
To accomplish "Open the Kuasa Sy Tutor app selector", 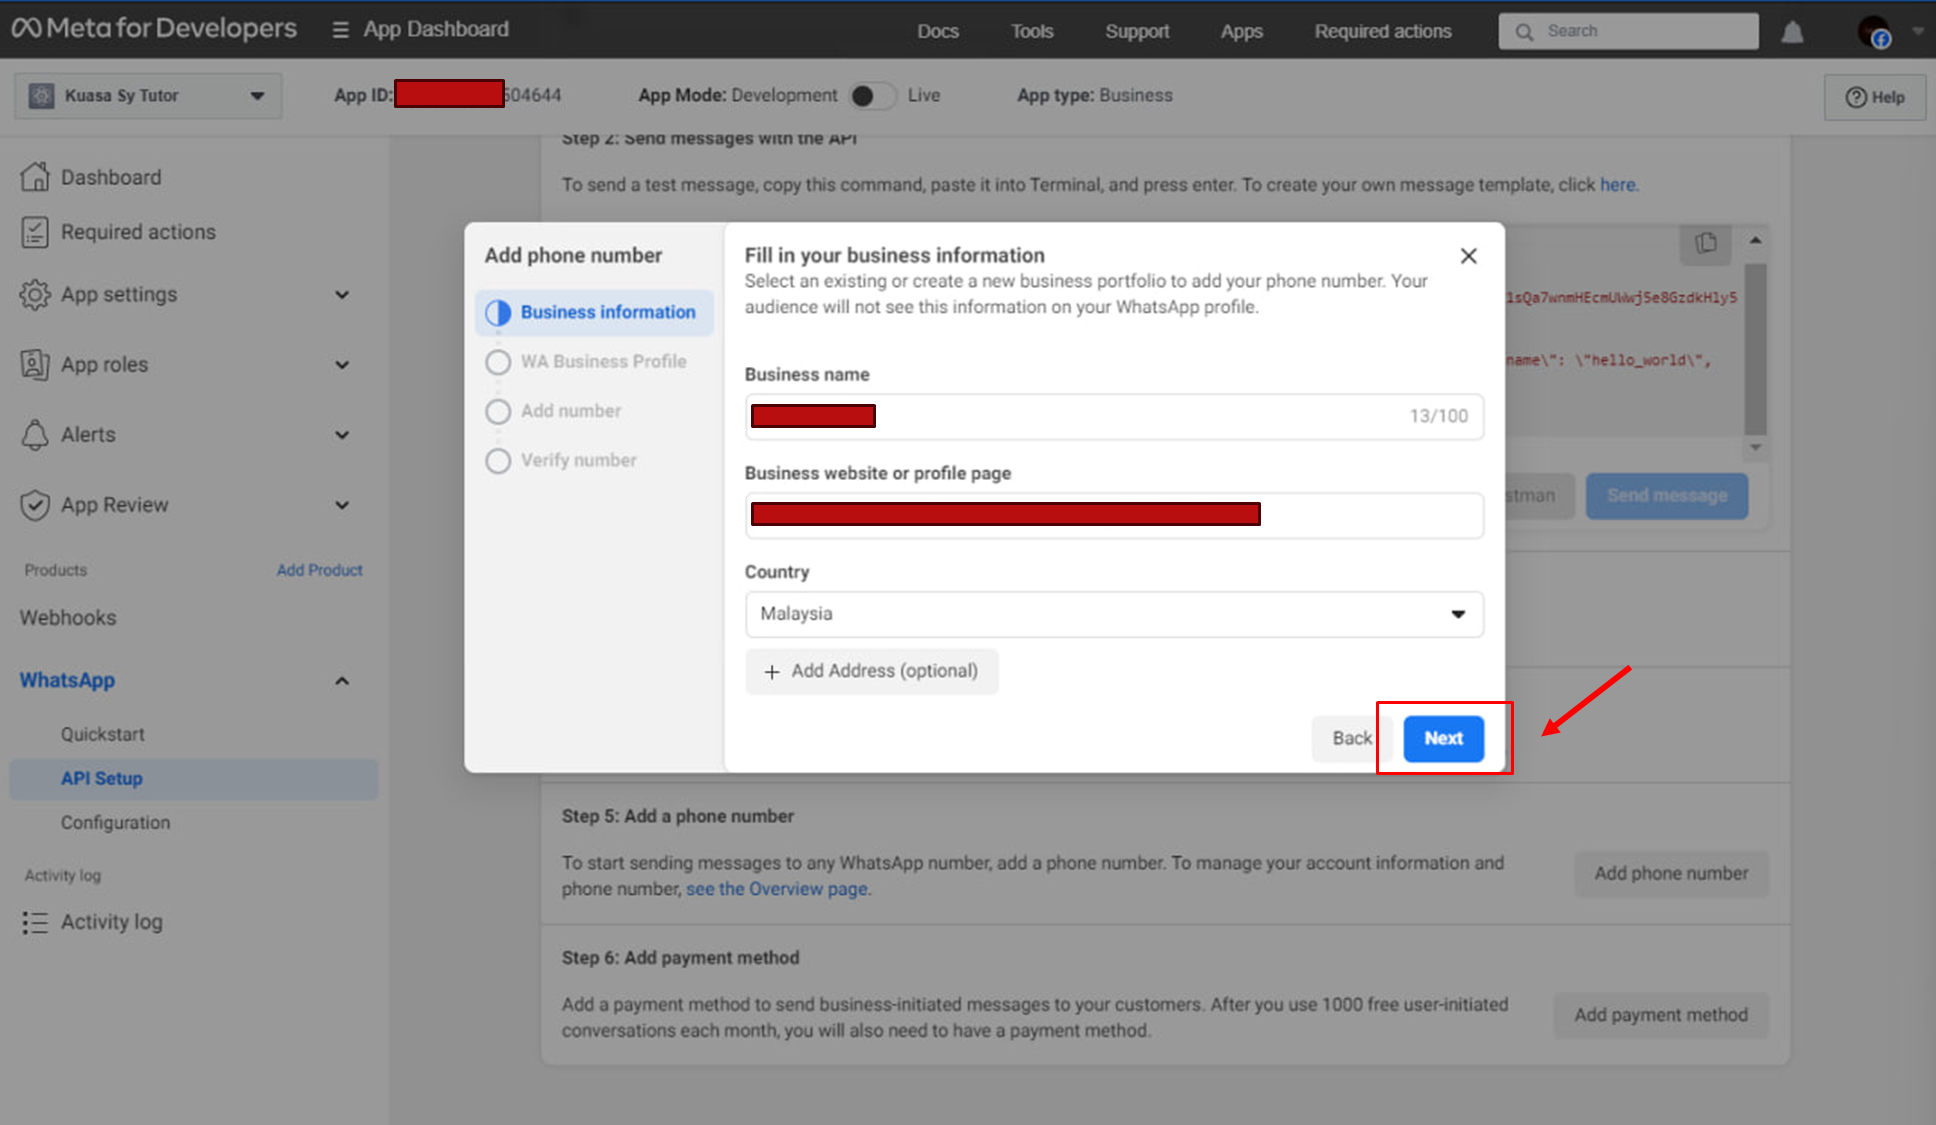I will tap(148, 96).
